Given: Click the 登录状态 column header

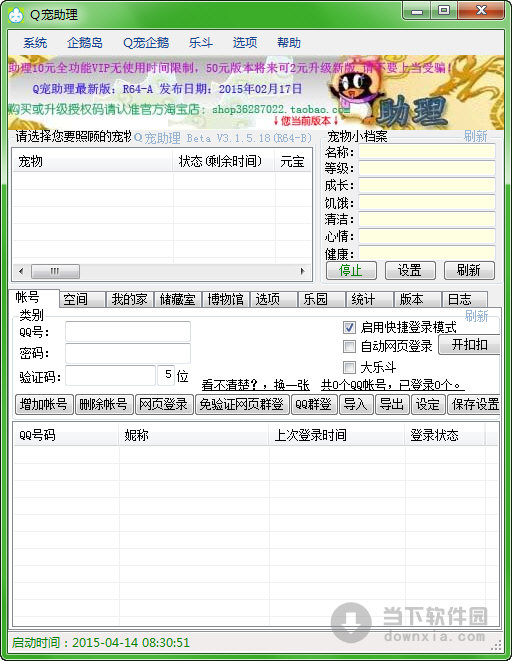Looking at the screenshot, I should 445,435.
